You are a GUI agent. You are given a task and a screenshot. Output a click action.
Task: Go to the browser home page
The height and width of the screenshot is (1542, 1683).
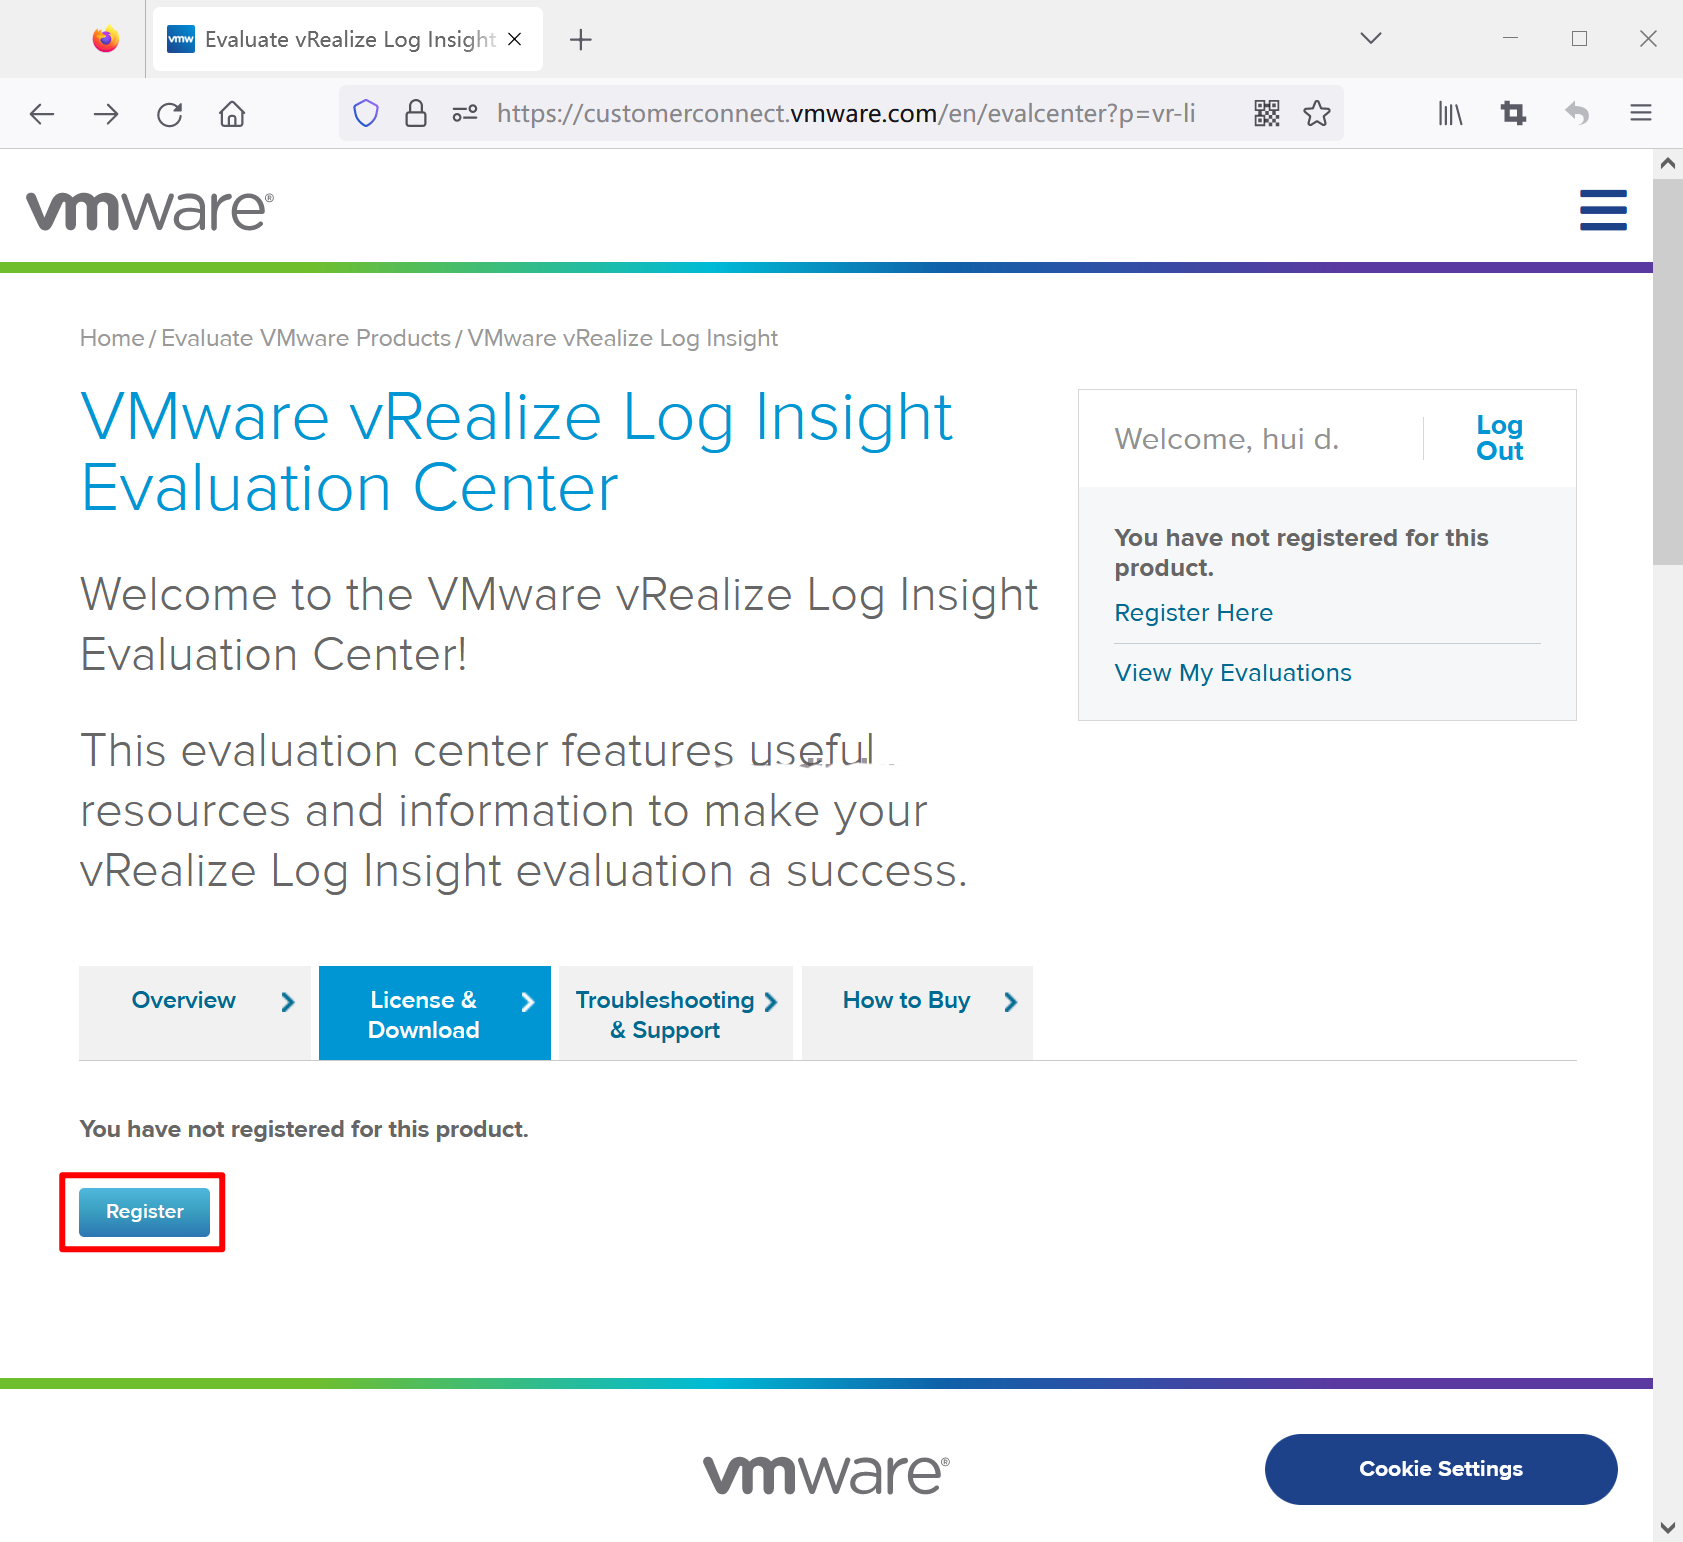pos(232,114)
